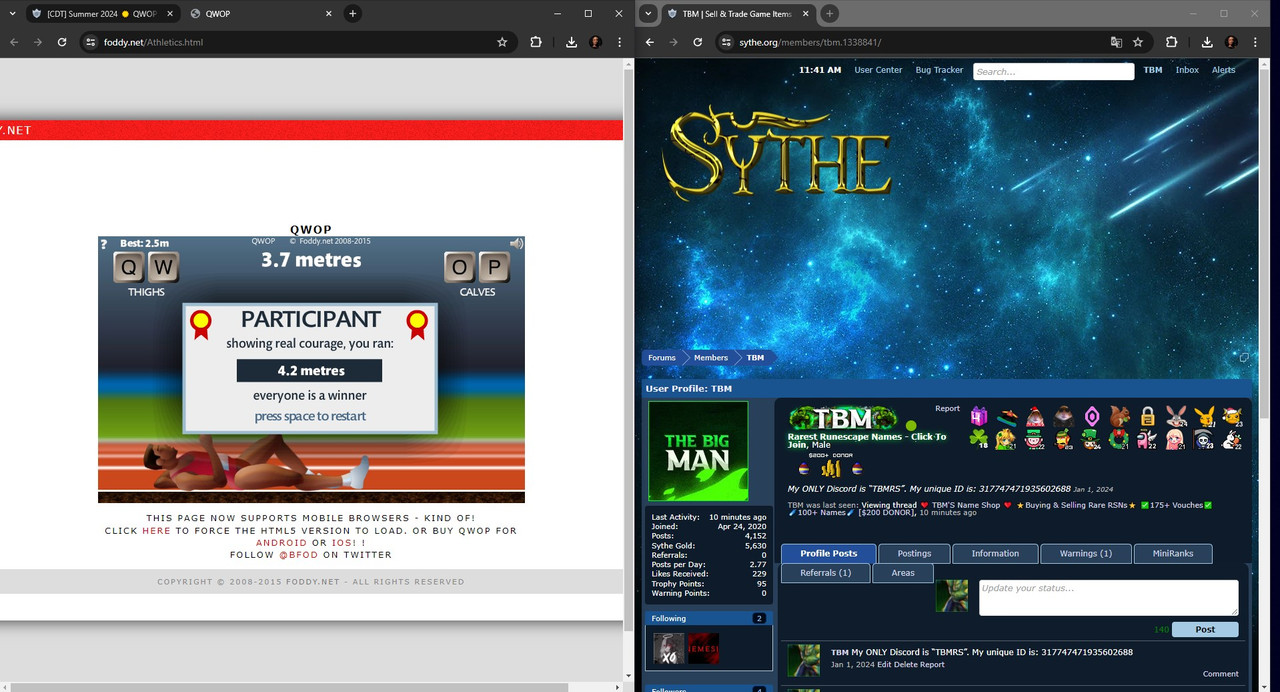Viewport: 1280px width, 692px height.
Task: Click the translate page icon in Sythe address bar
Action: [1116, 42]
